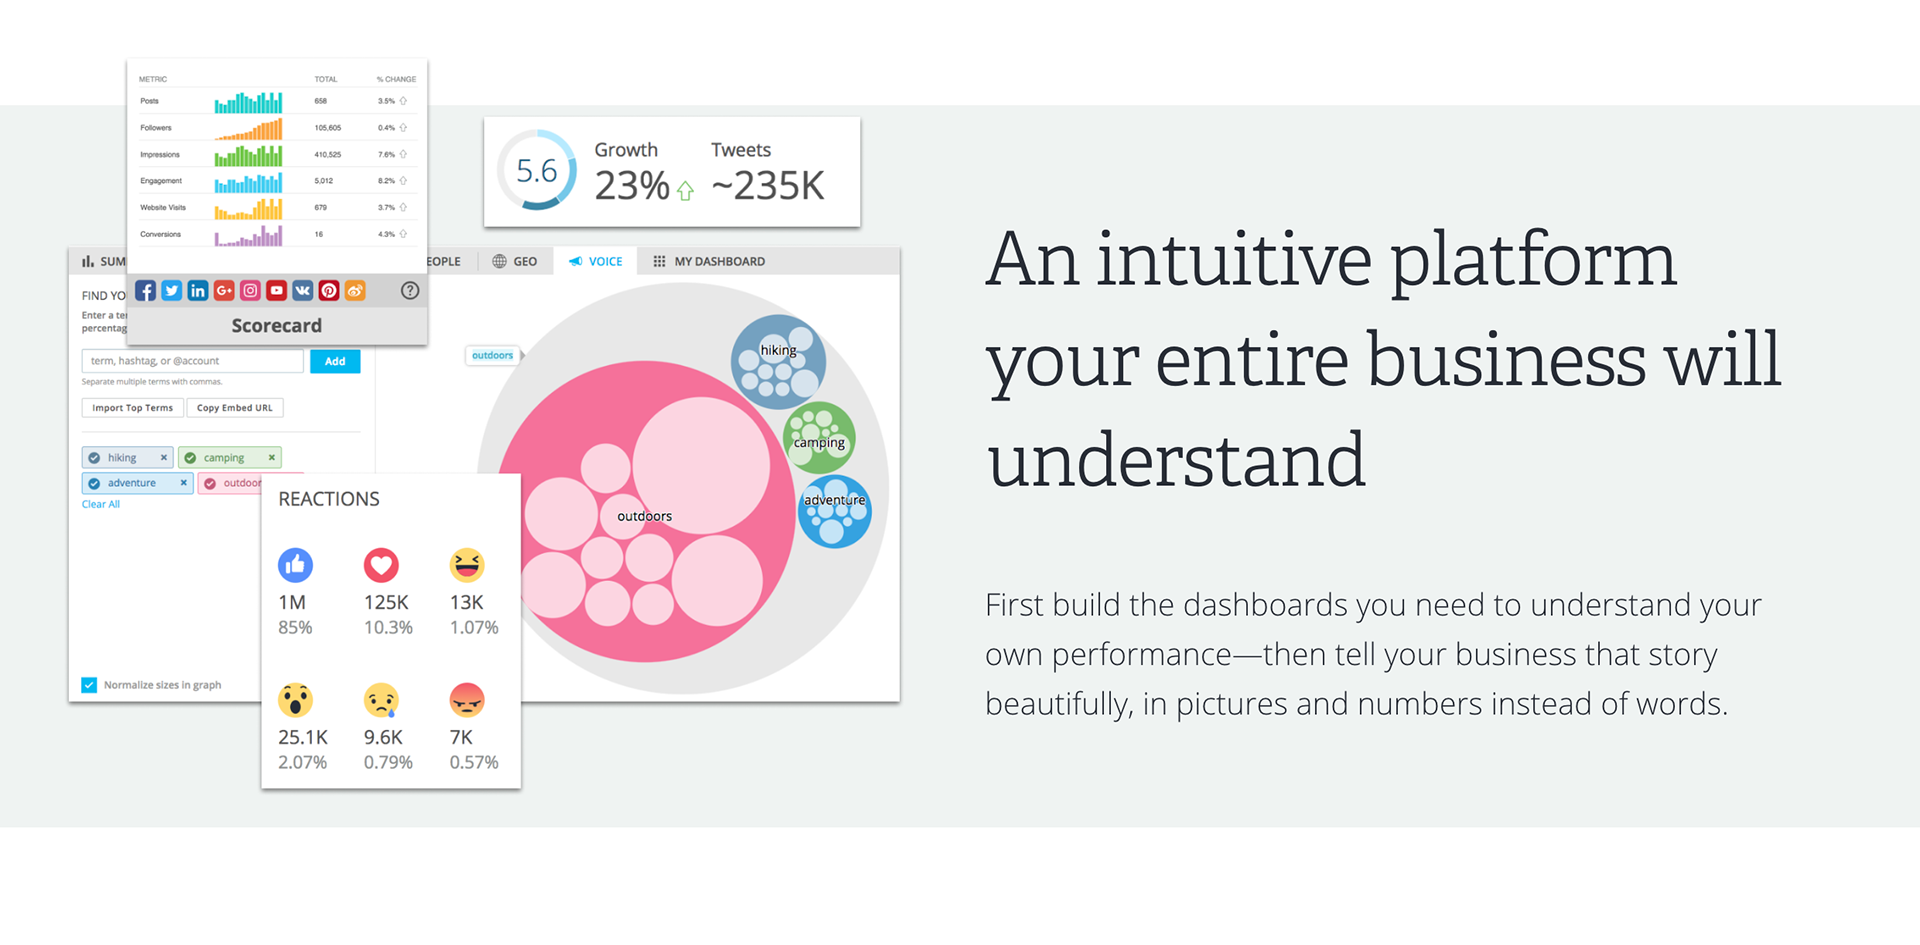This screenshot has width=1920, height=945.
Task: Switch to the VOICE tab
Action: 596,262
